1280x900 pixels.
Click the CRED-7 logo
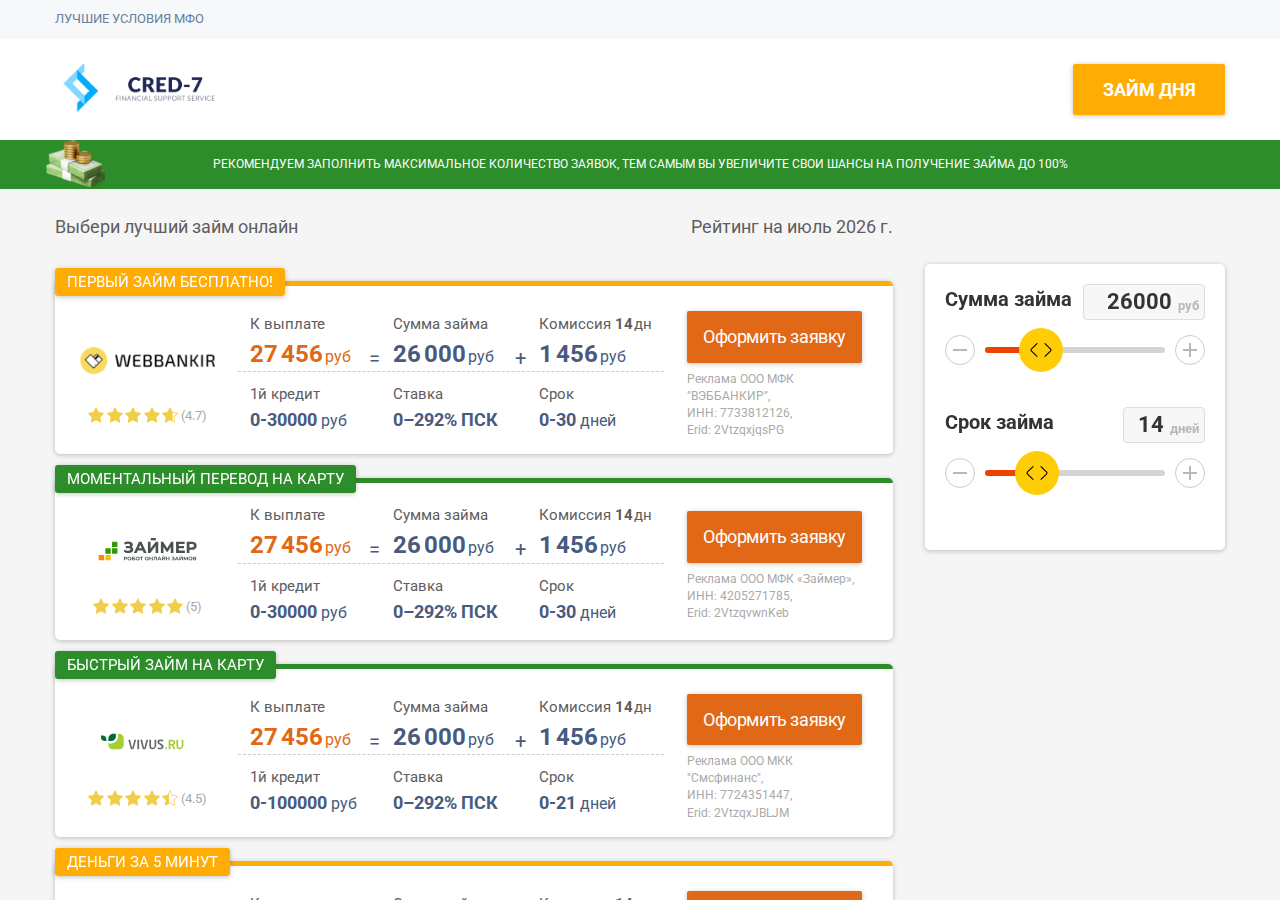coord(139,88)
